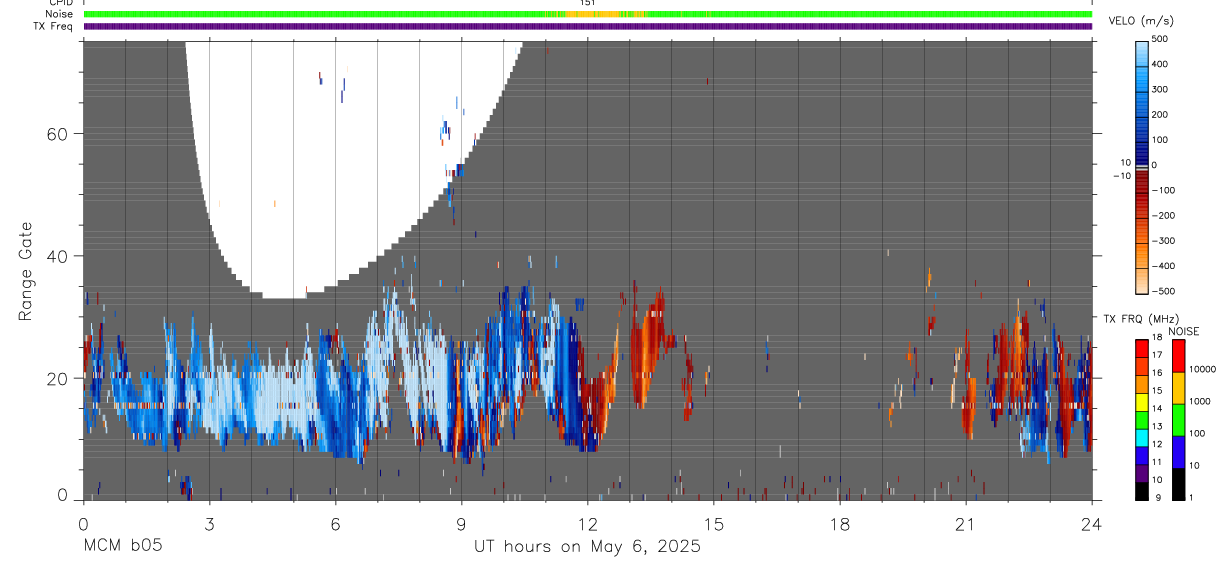This screenshot has width=1228, height=567.
Task: Click the 300 label on velocity scale
Action: [1161, 89]
